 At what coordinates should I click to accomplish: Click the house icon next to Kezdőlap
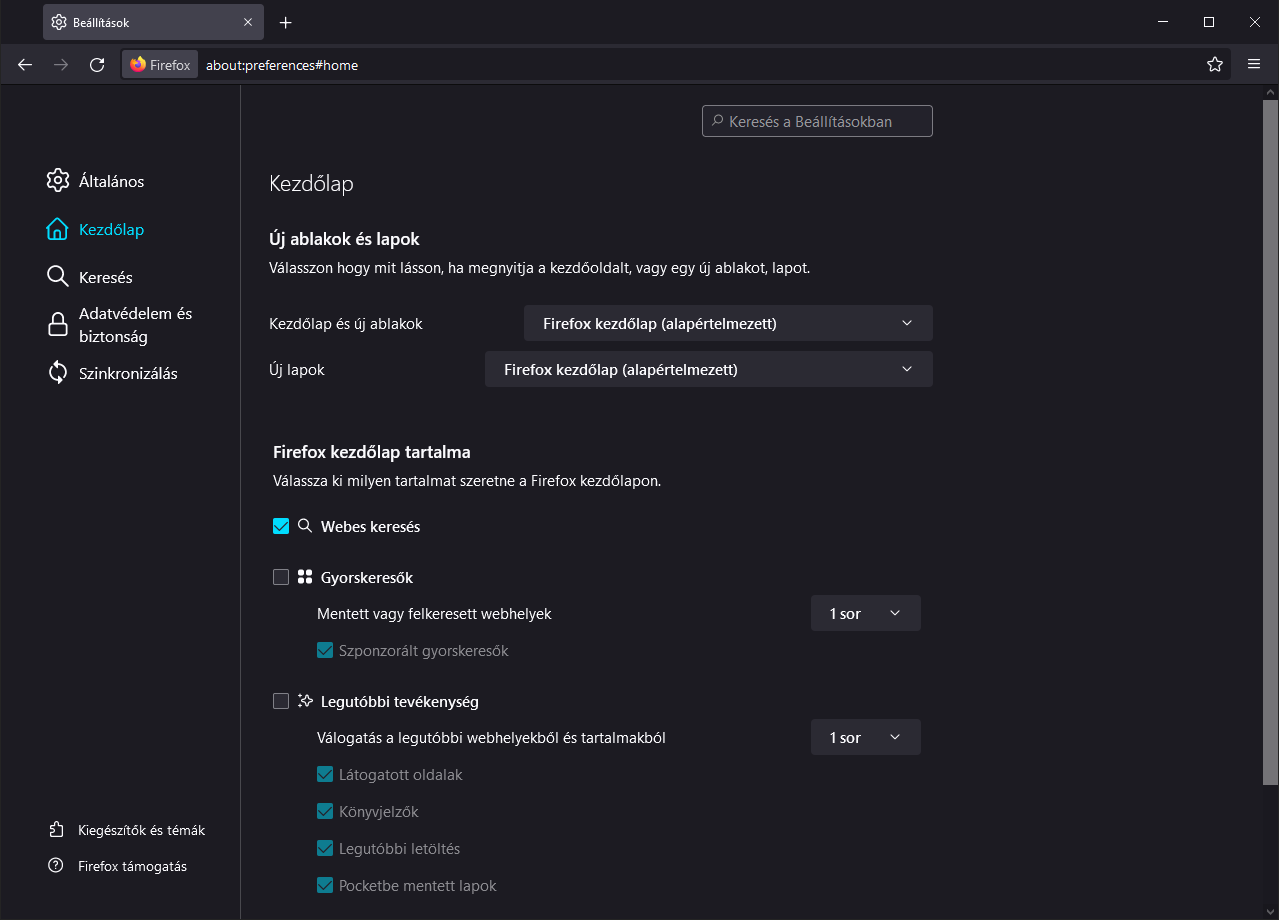click(x=58, y=229)
